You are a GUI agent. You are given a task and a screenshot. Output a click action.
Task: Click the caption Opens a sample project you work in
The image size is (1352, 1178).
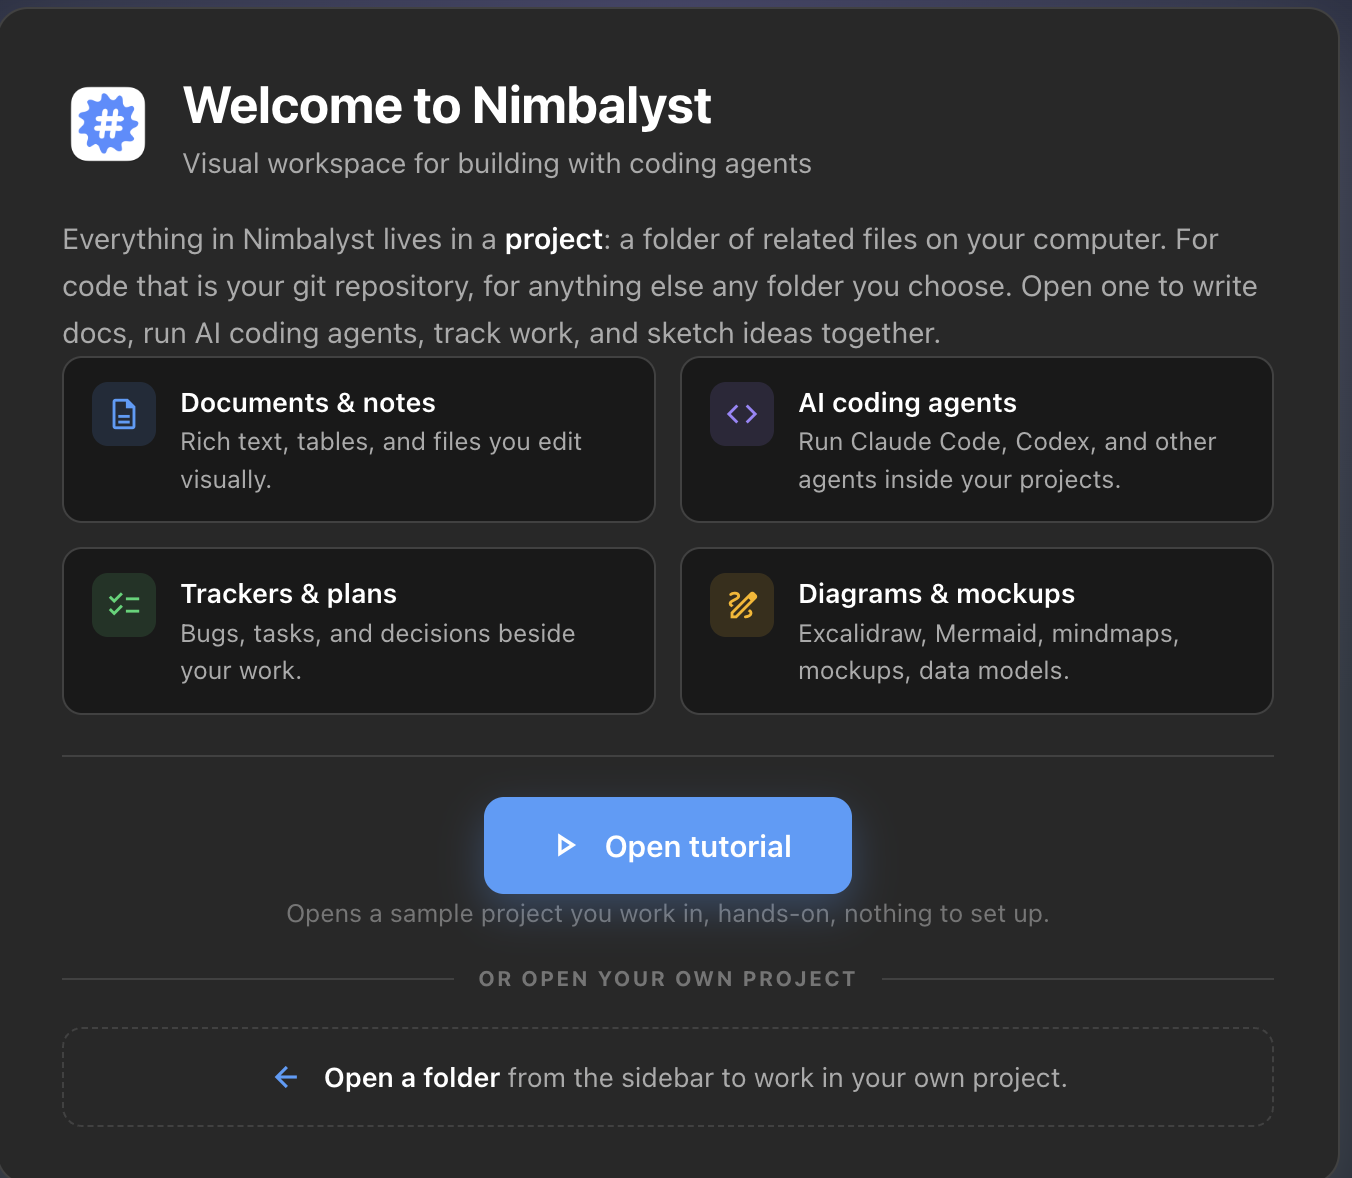pyautogui.click(x=495, y=914)
